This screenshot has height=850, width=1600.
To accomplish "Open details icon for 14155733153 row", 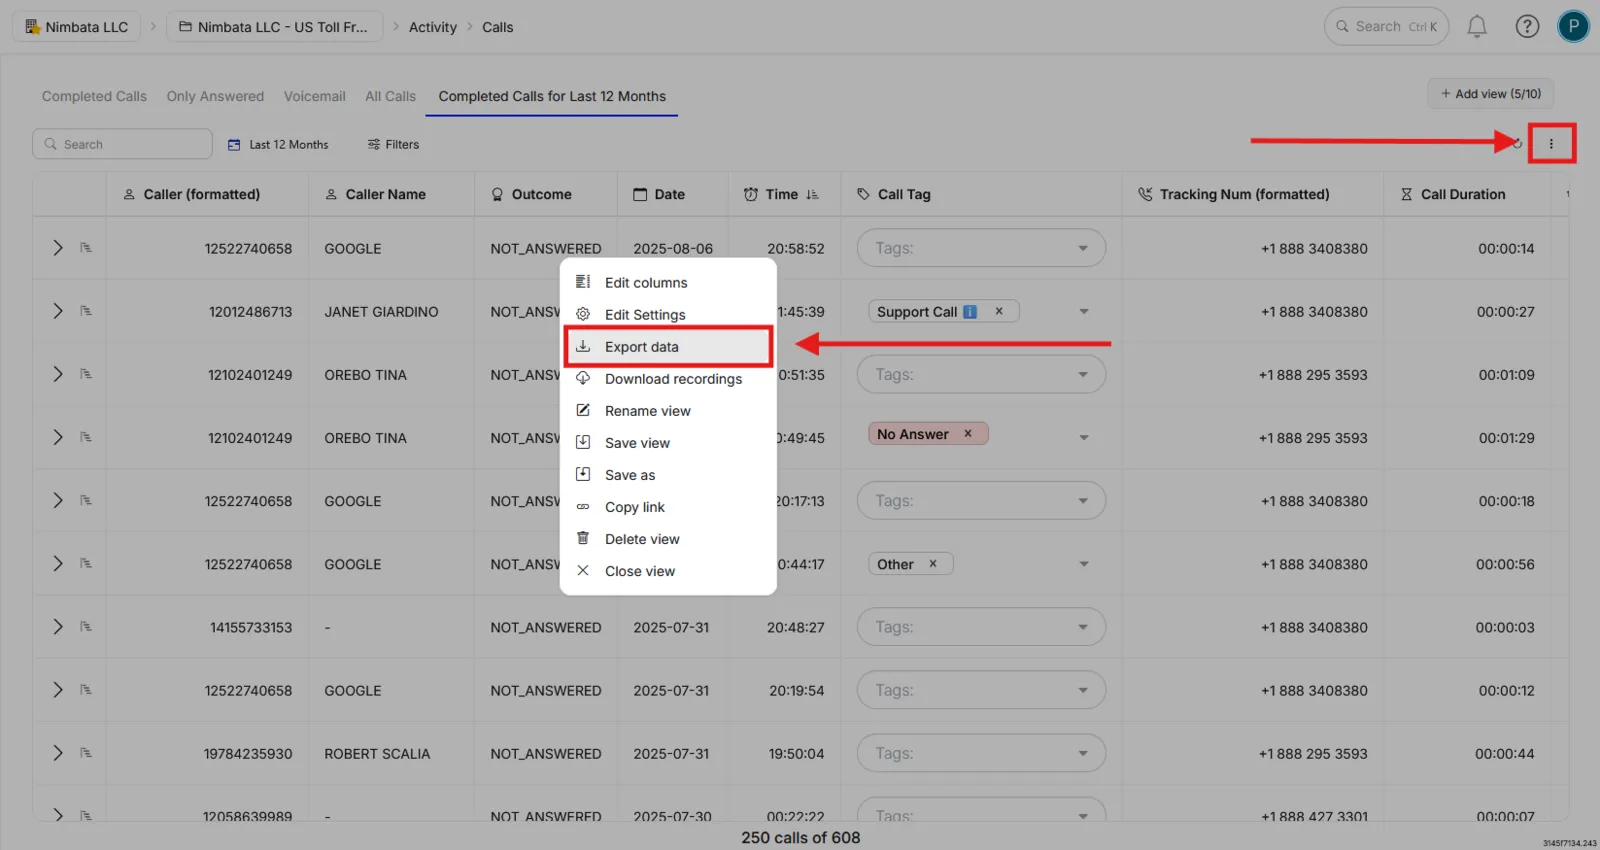I will pos(86,627).
